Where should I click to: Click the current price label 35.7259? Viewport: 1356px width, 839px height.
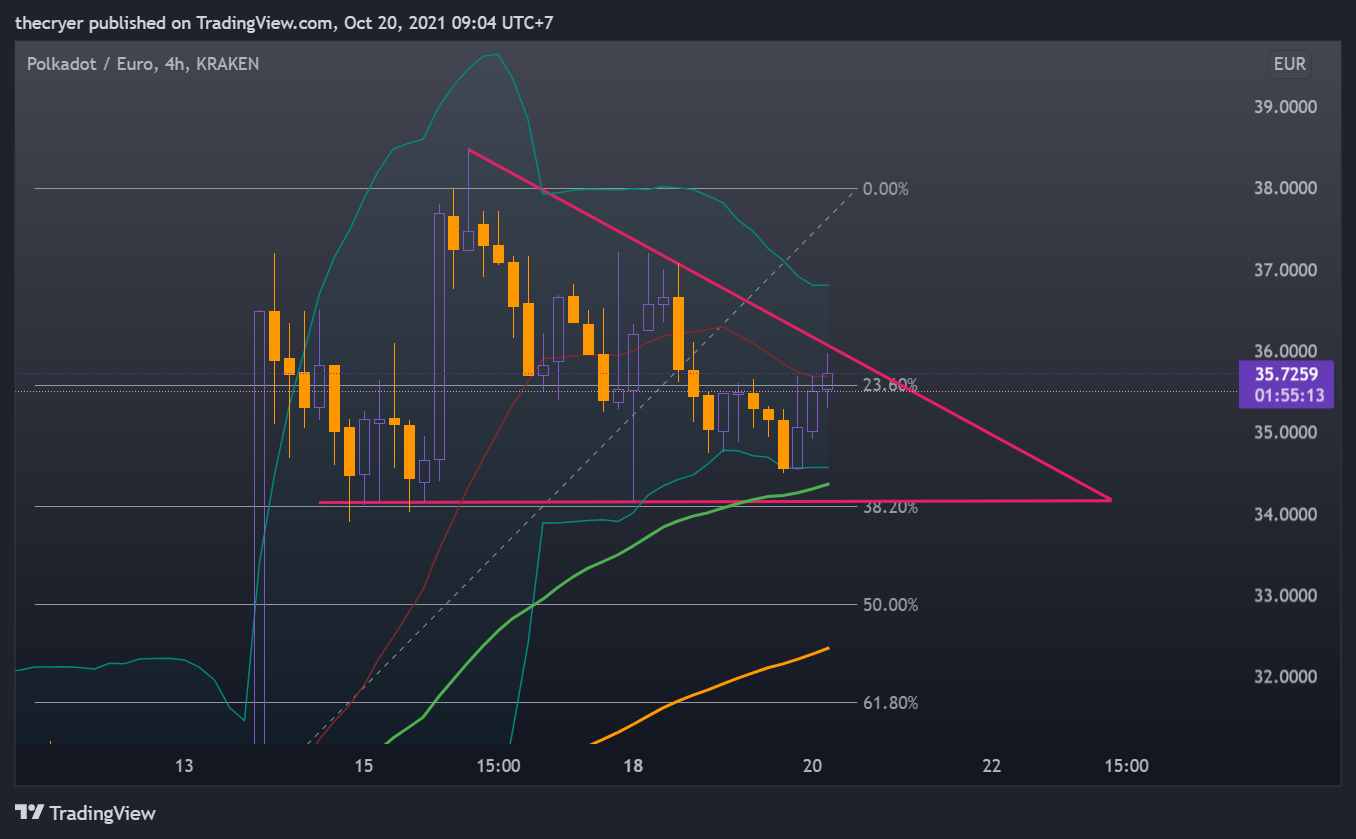1287,374
